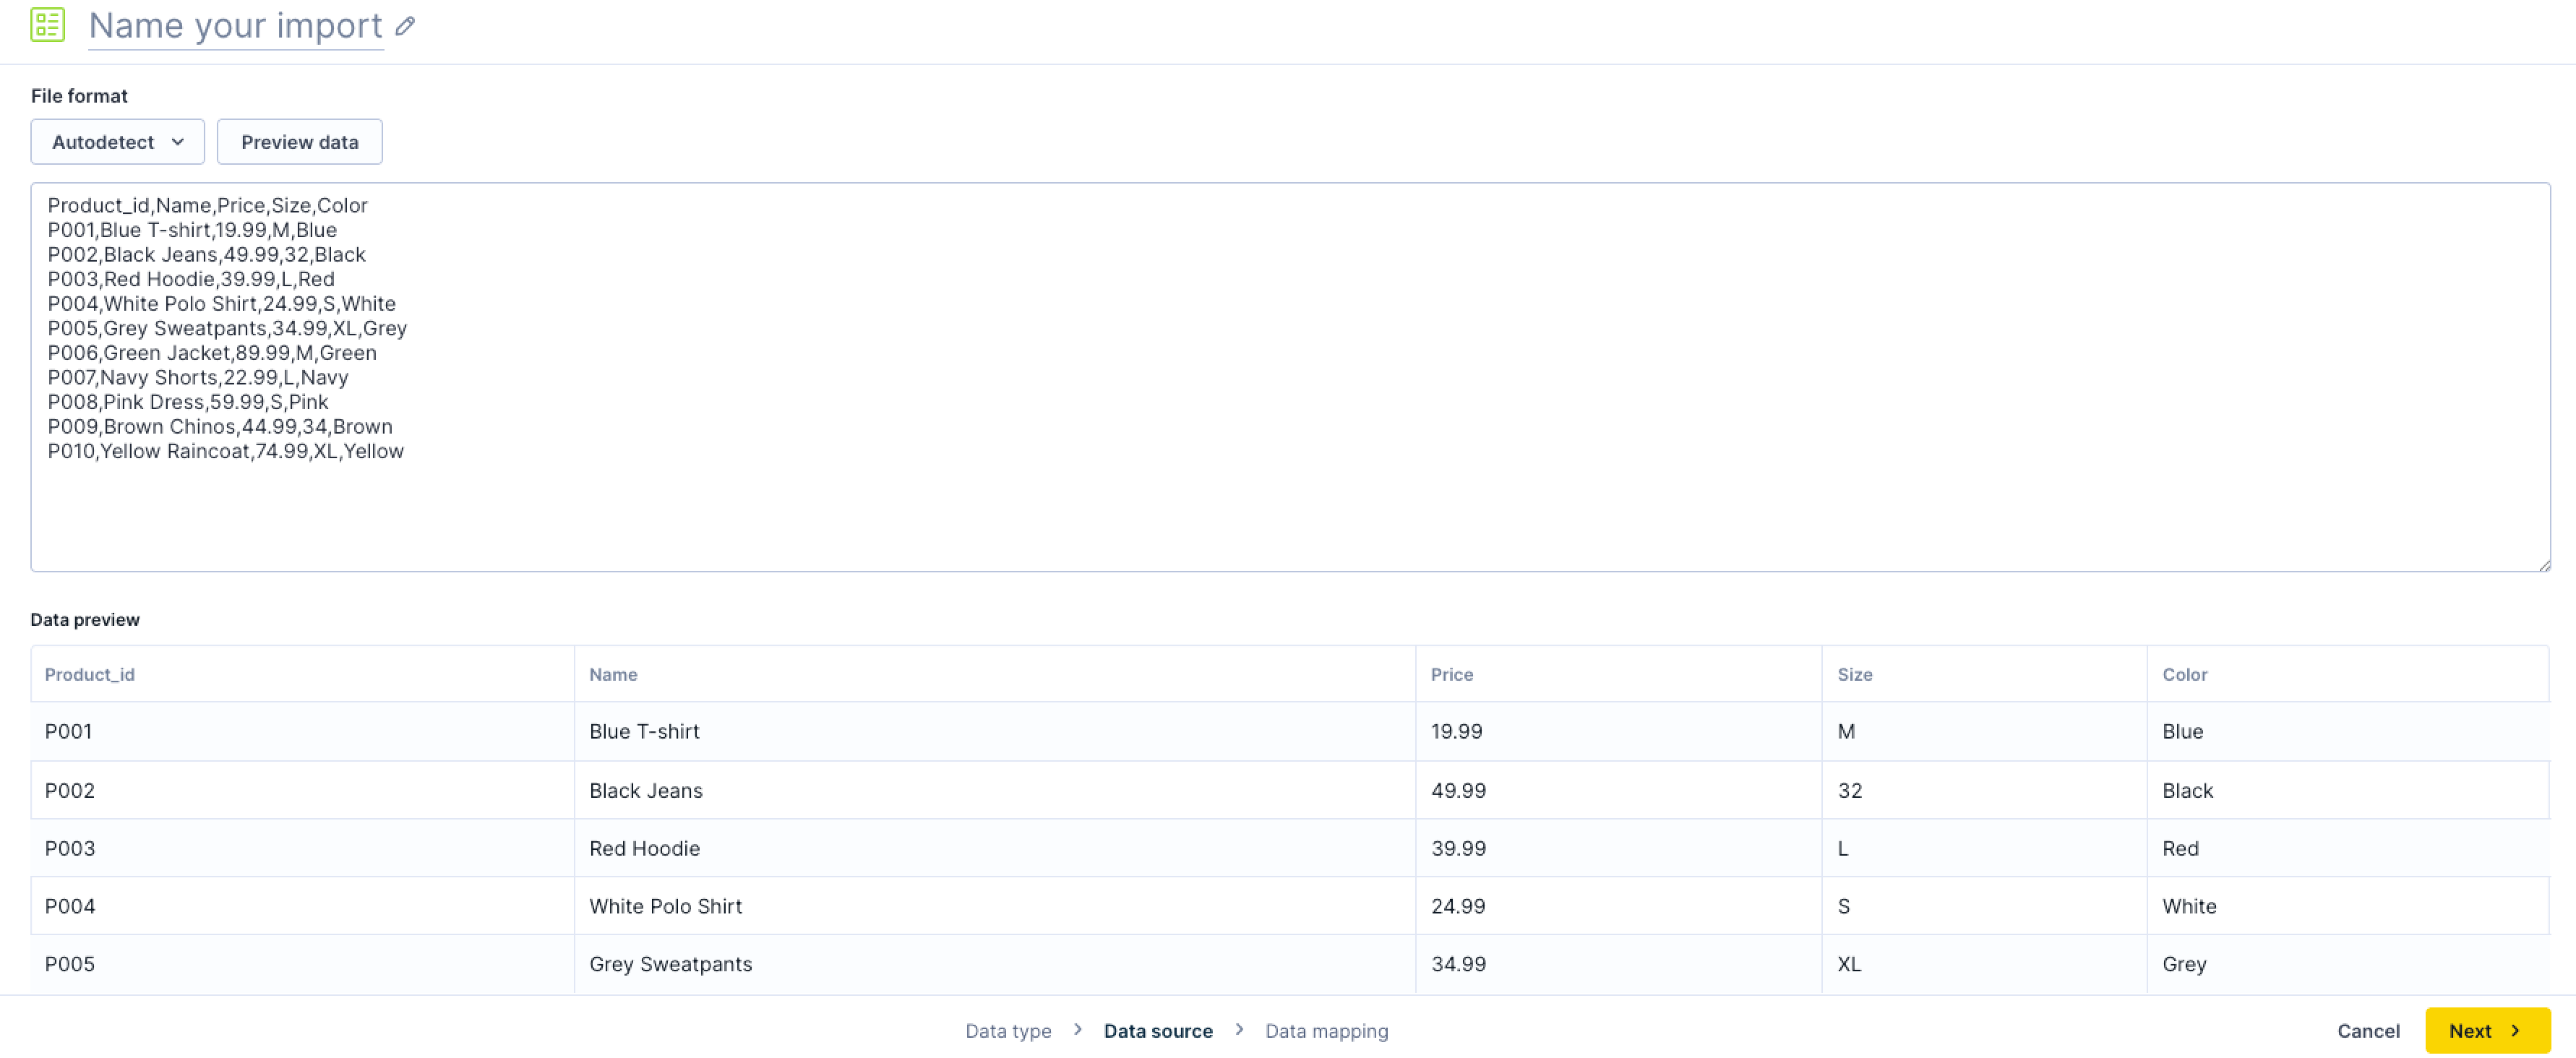The image size is (2576, 1058).
Task: Select the Data source step
Action: pyautogui.click(x=1157, y=1030)
